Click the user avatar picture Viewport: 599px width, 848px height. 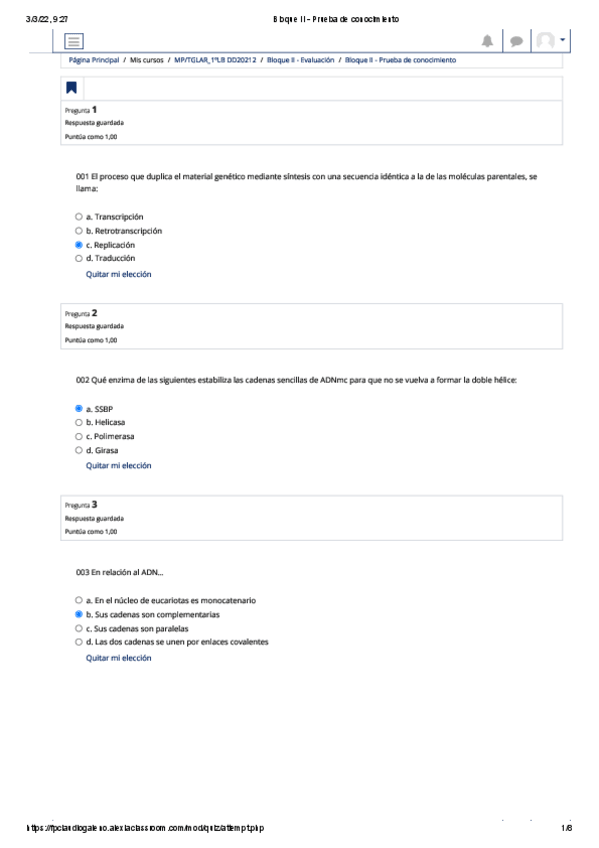[545, 41]
